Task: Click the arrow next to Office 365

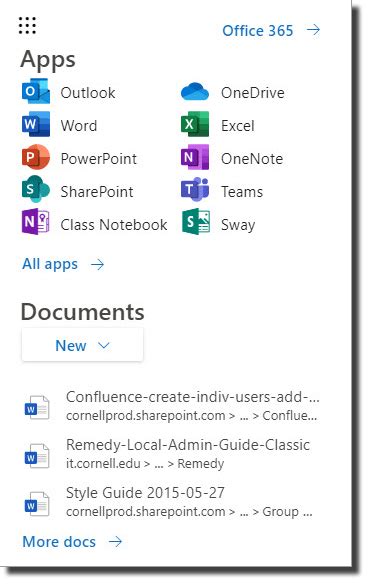Action: point(313,30)
